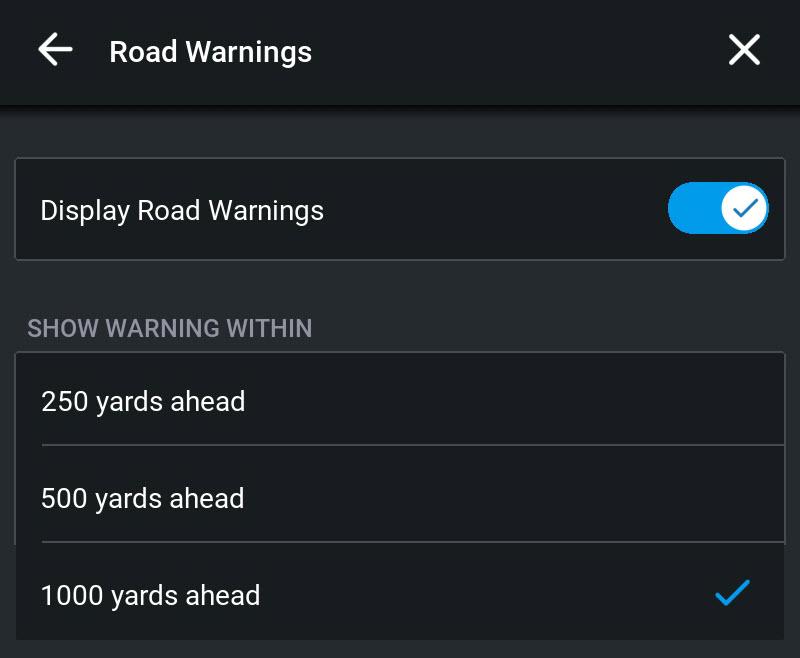Screen dimensions: 800x658
Task: Click the dark gap below the header bar
Action: pos(400,130)
